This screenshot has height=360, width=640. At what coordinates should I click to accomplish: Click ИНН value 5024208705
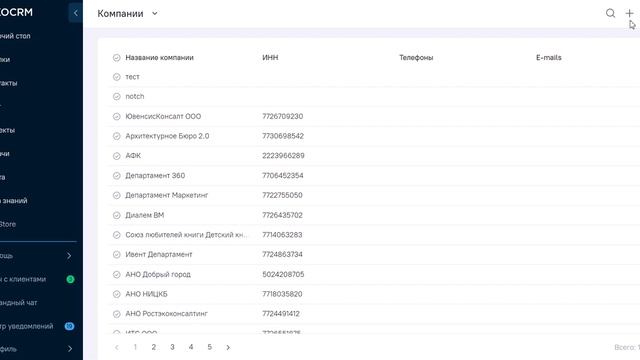(x=283, y=274)
